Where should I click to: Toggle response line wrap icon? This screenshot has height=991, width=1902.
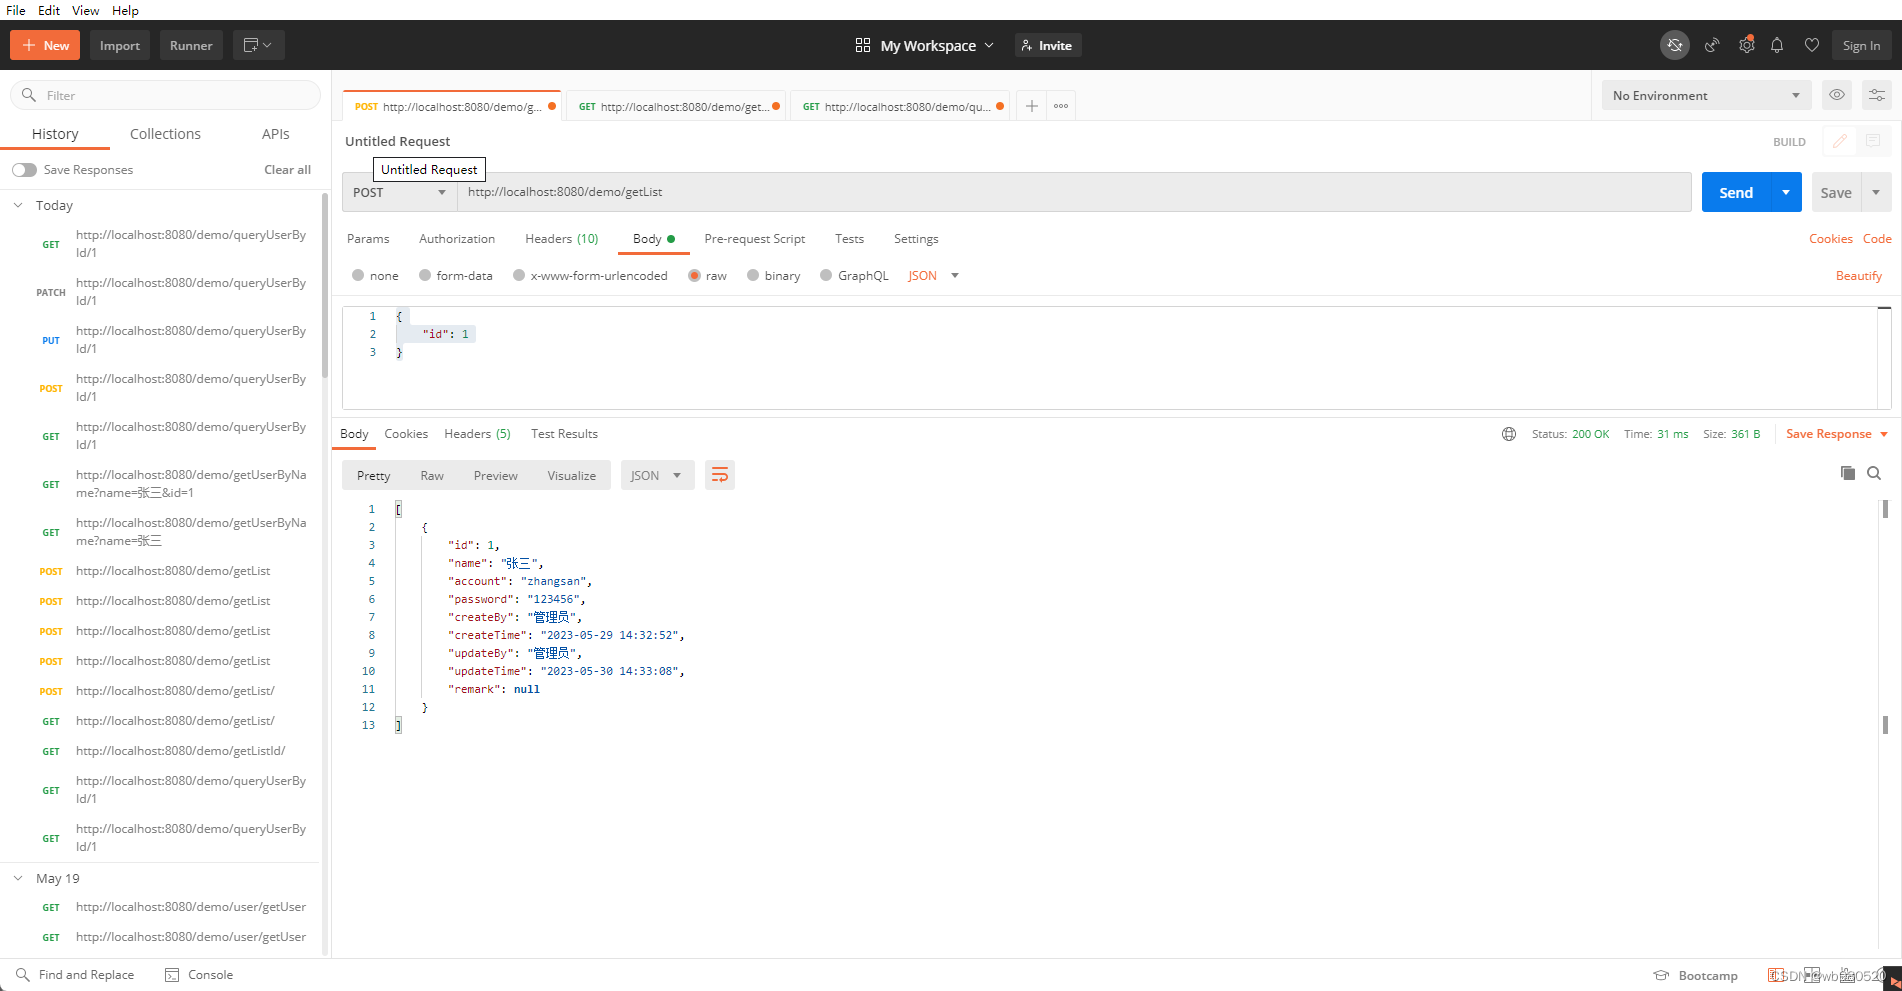click(720, 475)
